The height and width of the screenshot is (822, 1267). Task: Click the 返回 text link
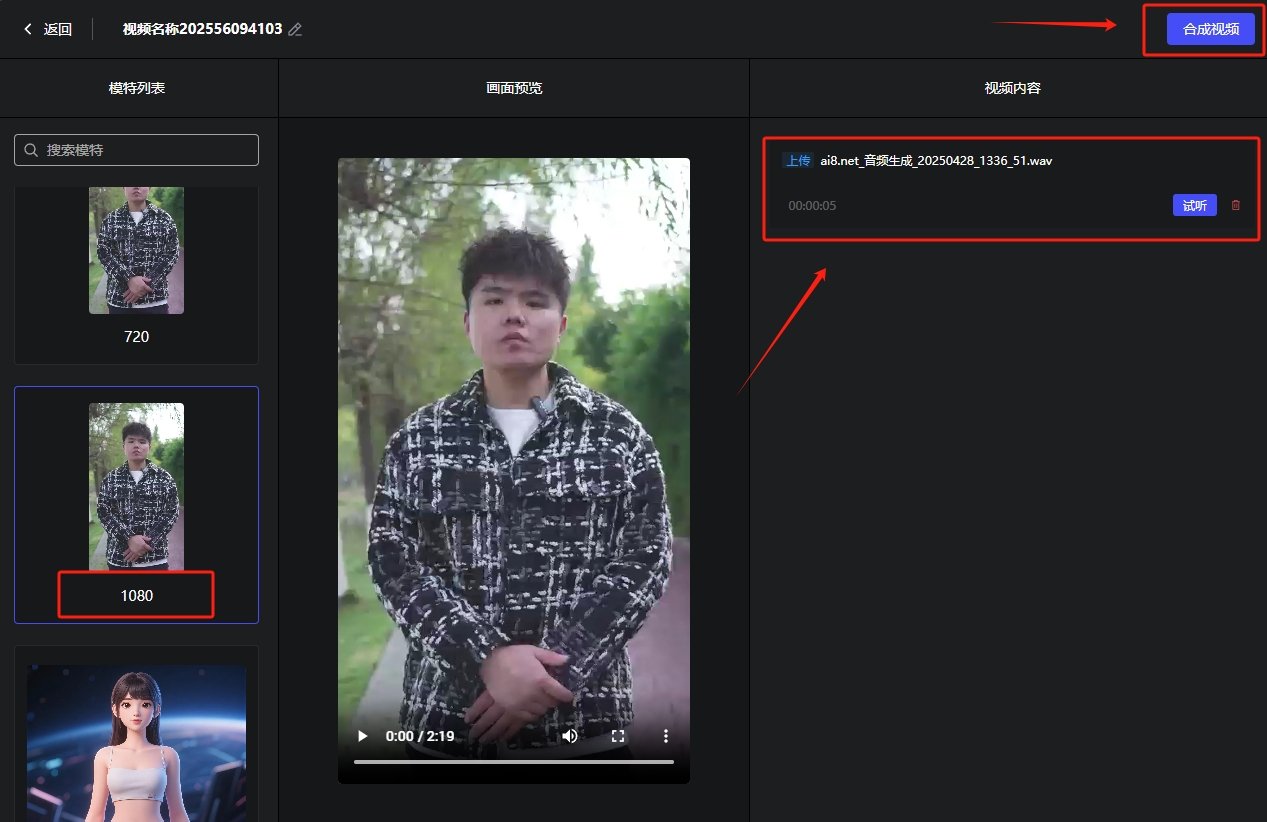pos(58,29)
